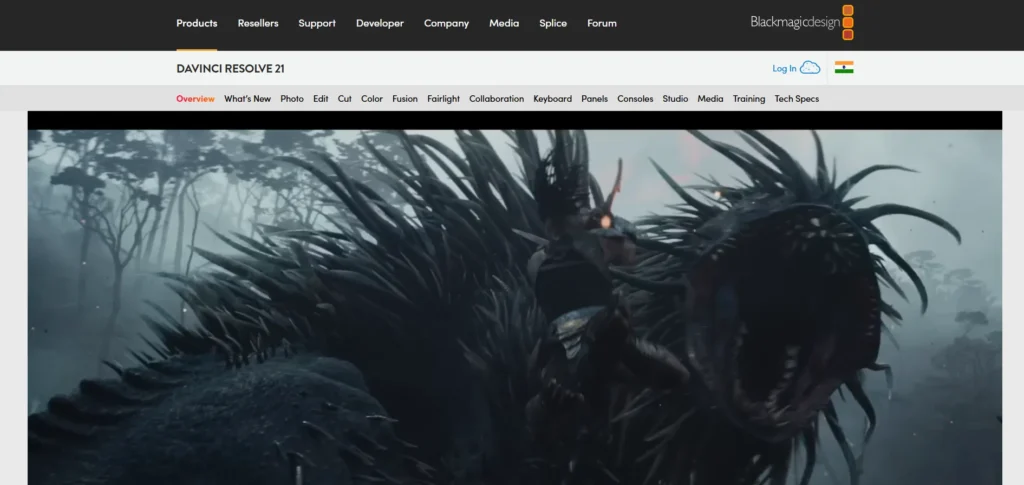1024x485 pixels.
Task: Open the Developer page
Action: click(379, 23)
